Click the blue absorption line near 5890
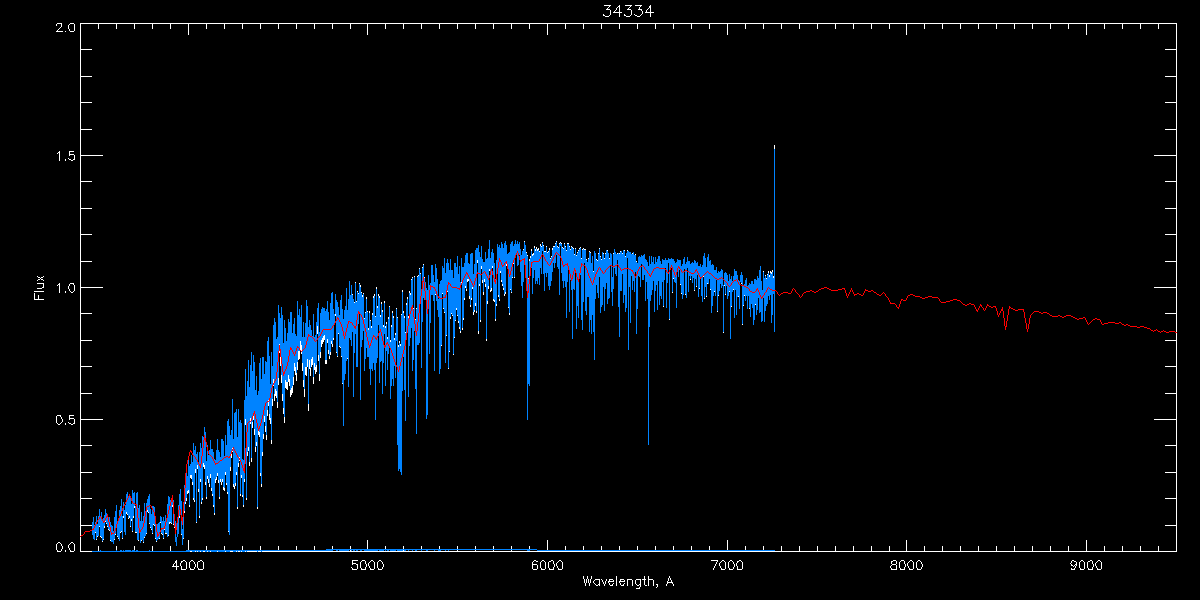The image size is (1200, 600). tap(528, 350)
